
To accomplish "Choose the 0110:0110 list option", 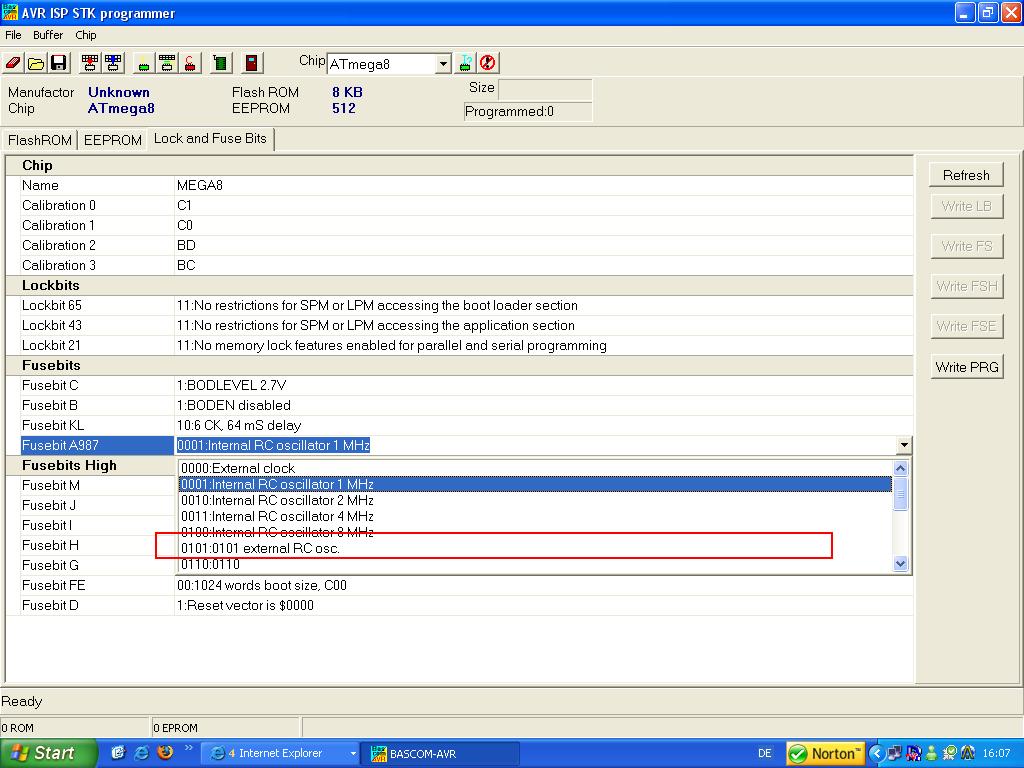I will click(x=535, y=564).
